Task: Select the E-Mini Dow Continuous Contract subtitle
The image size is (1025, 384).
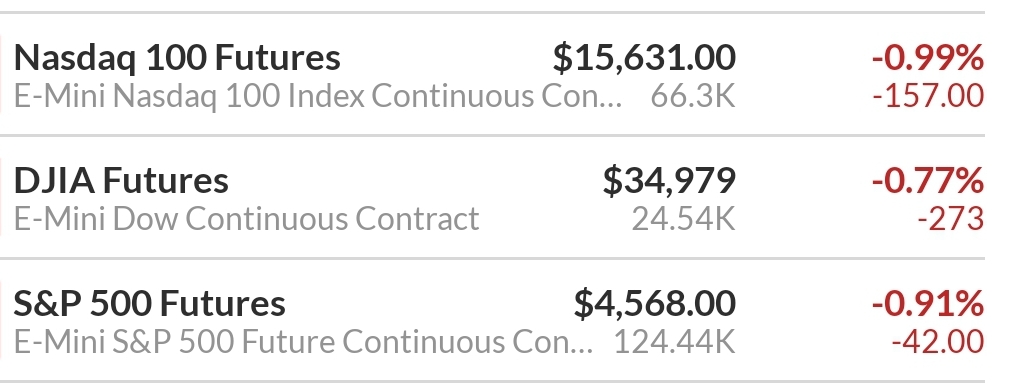Action: [246, 219]
